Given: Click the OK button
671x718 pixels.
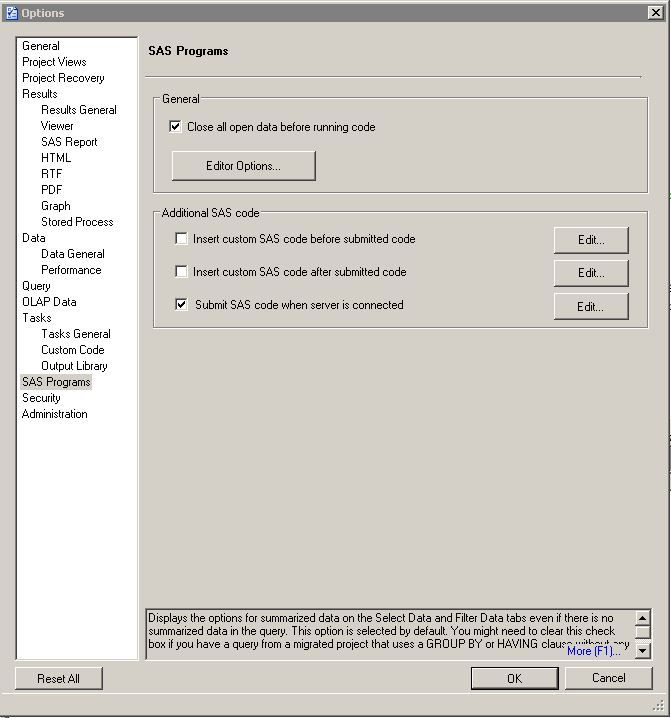Looking at the screenshot, I should (514, 678).
